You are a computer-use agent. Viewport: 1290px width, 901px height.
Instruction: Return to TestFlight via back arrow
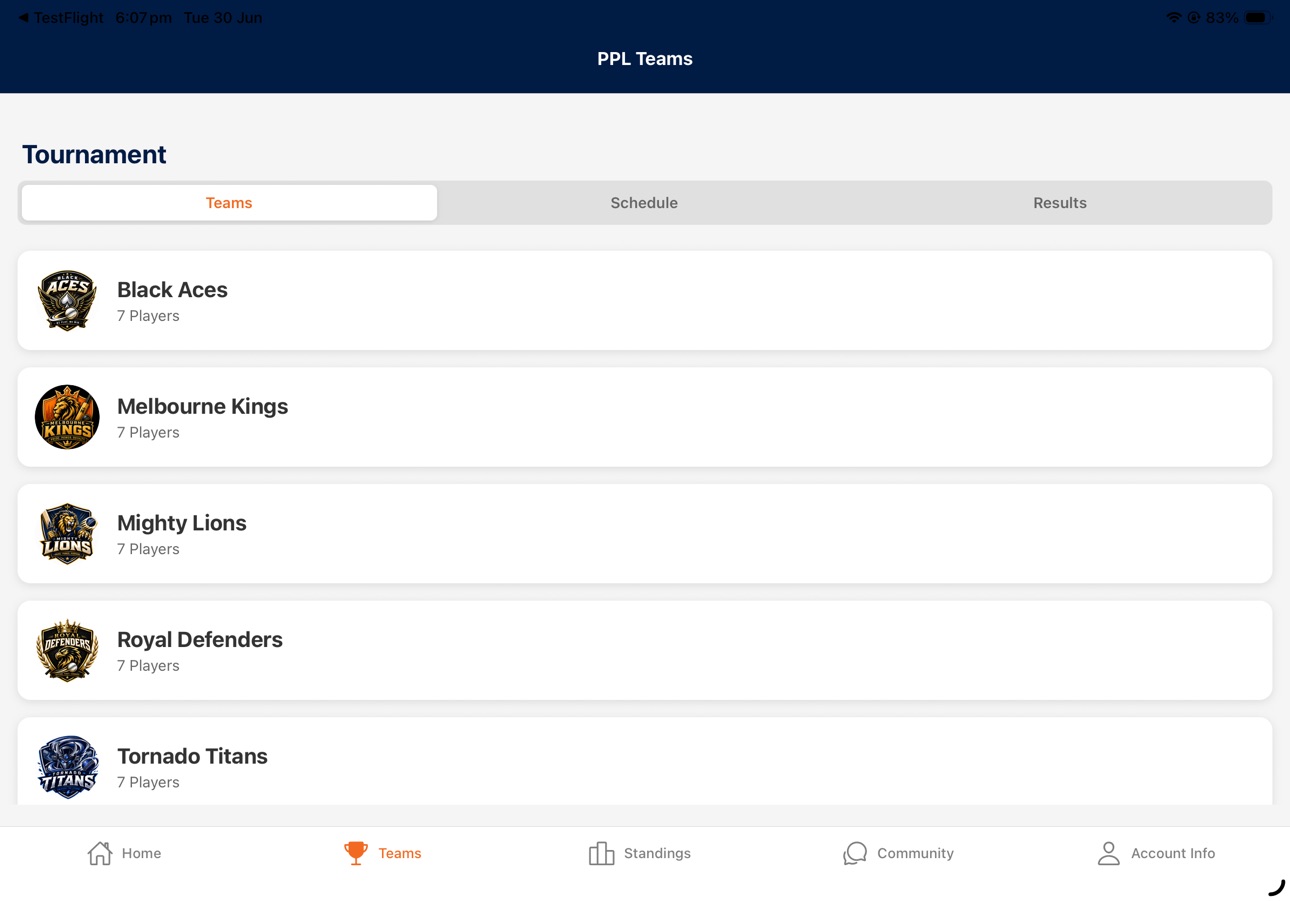23,17
